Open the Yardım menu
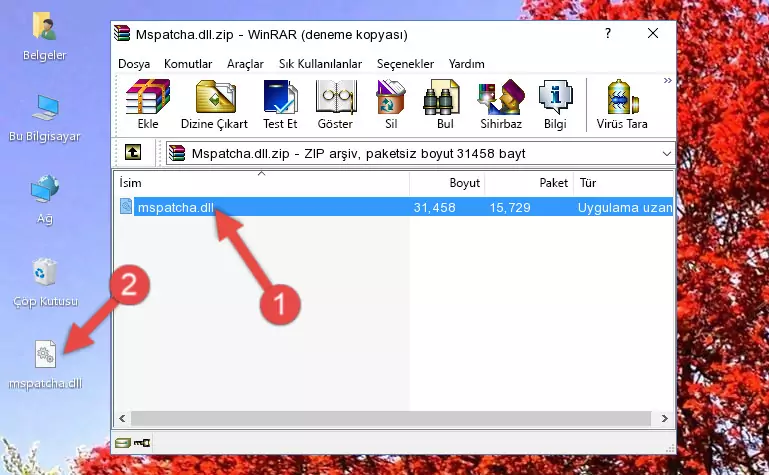Image resolution: width=769 pixels, height=475 pixels. tap(466, 64)
